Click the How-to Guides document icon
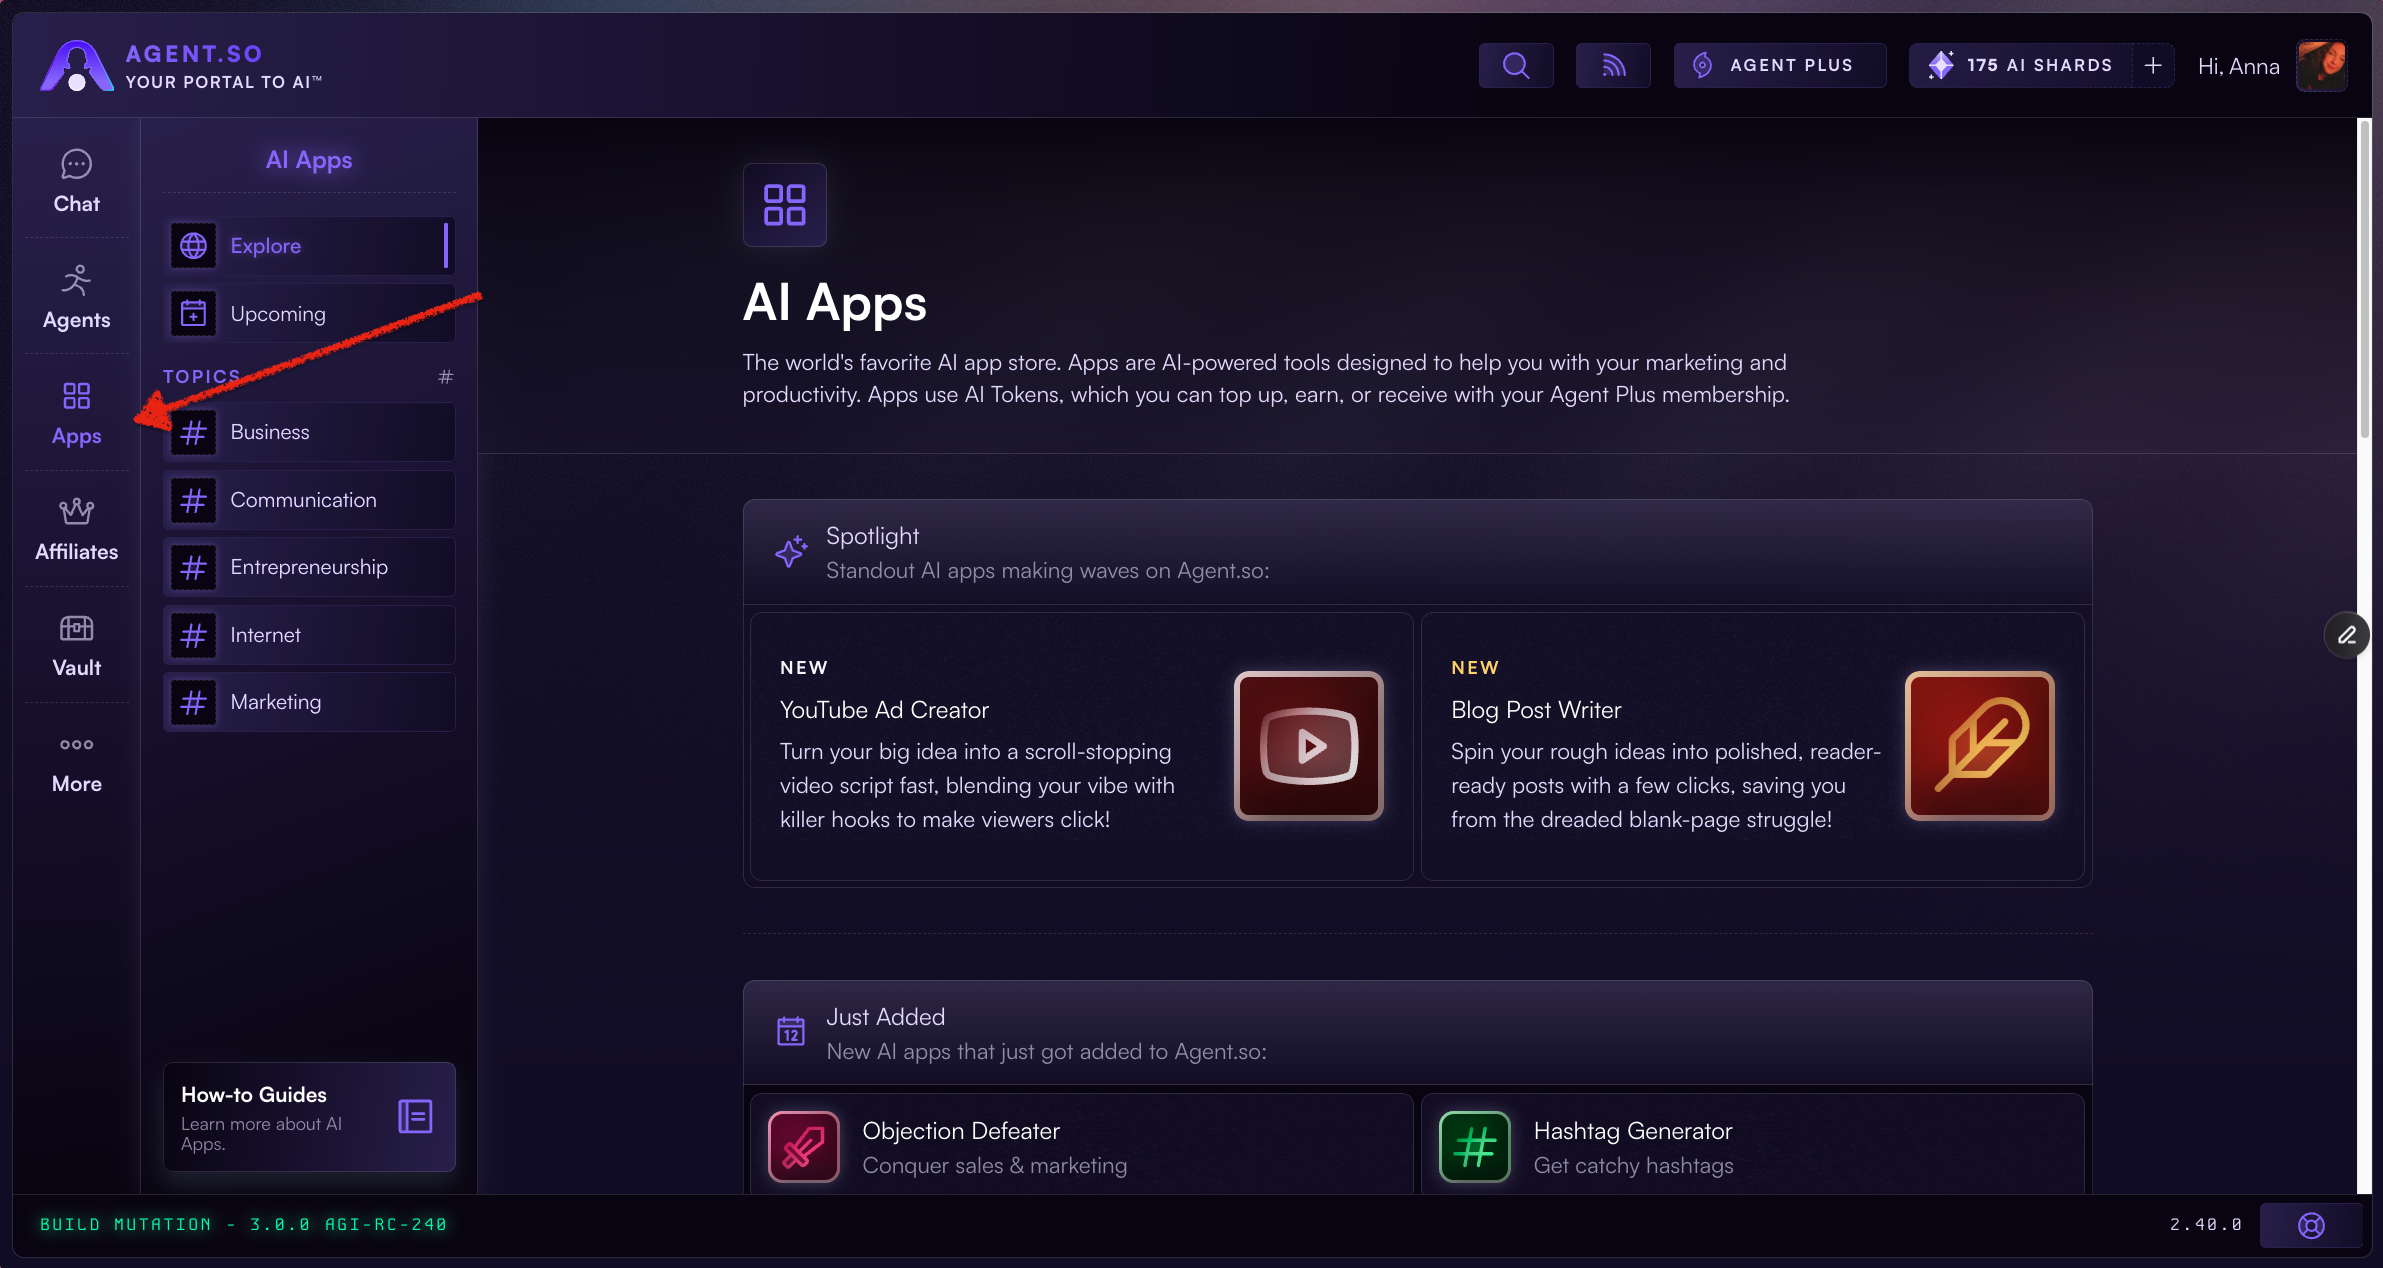Viewport: 2383px width, 1268px height. point(415,1116)
